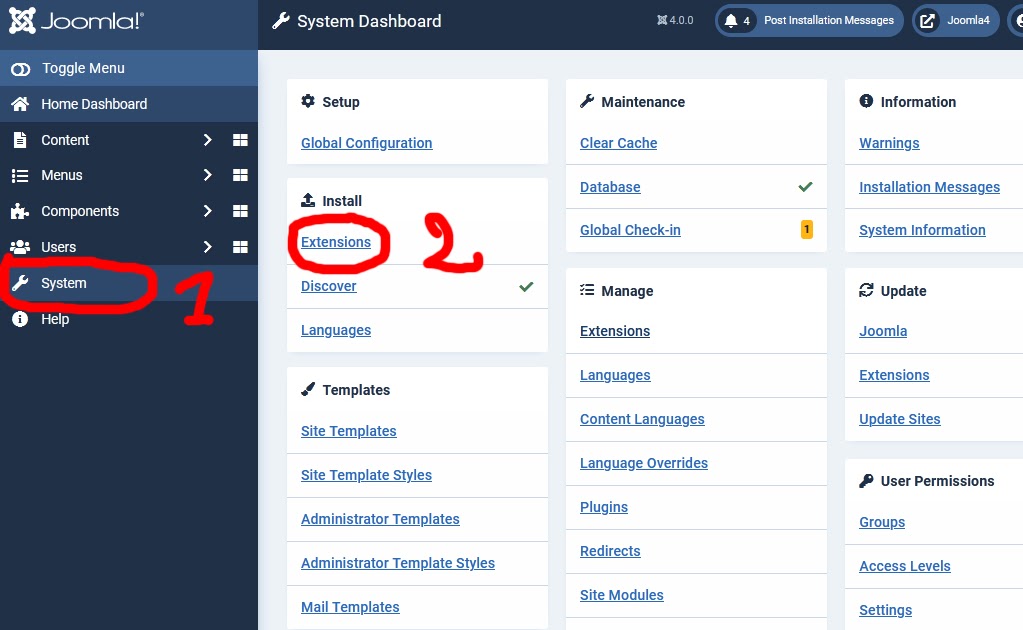Open Site Template Styles link
This screenshot has height=630, width=1023.
pos(366,475)
